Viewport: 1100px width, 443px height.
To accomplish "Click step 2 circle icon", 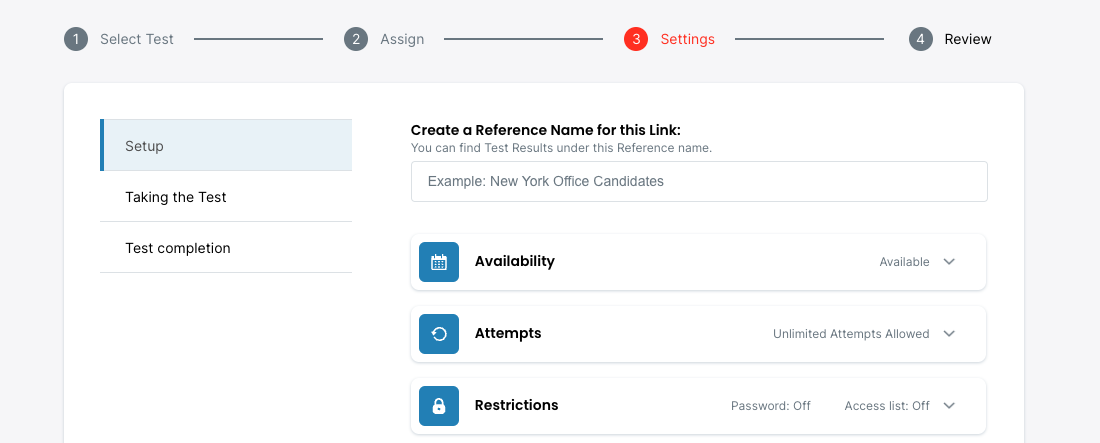I will 356,39.
